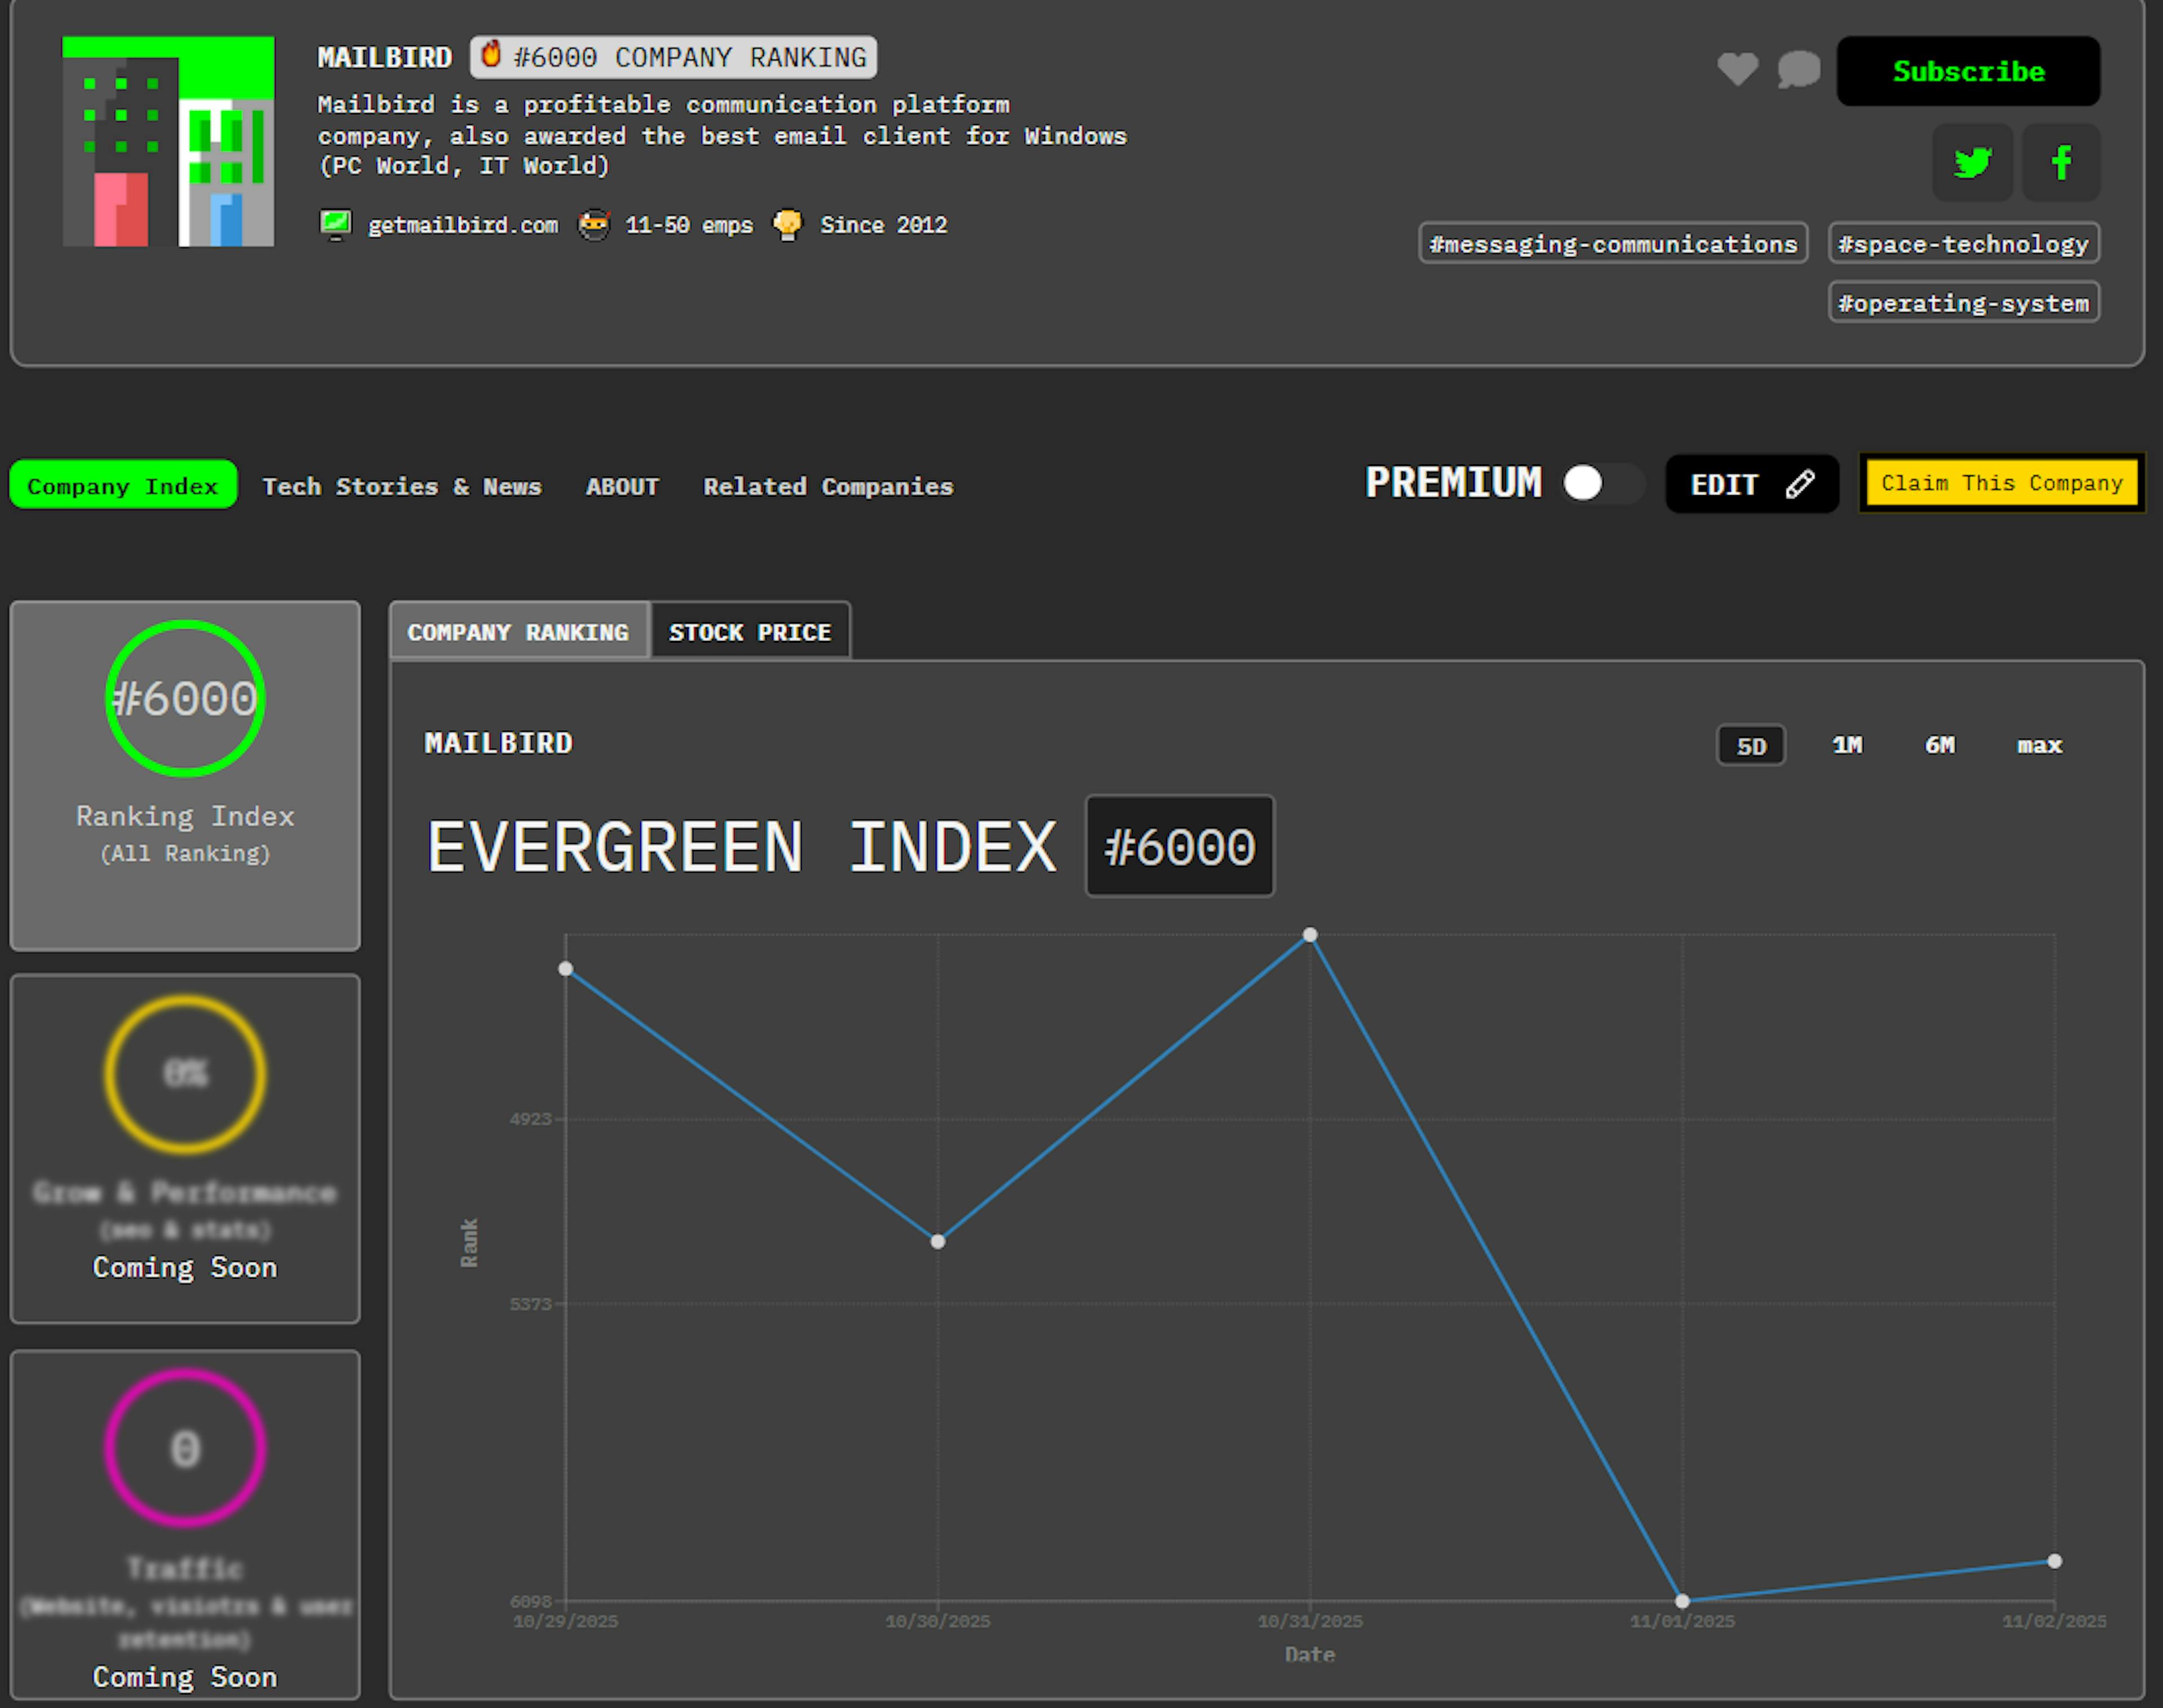
Task: Share on Twitter icon
Action: tap(1972, 162)
